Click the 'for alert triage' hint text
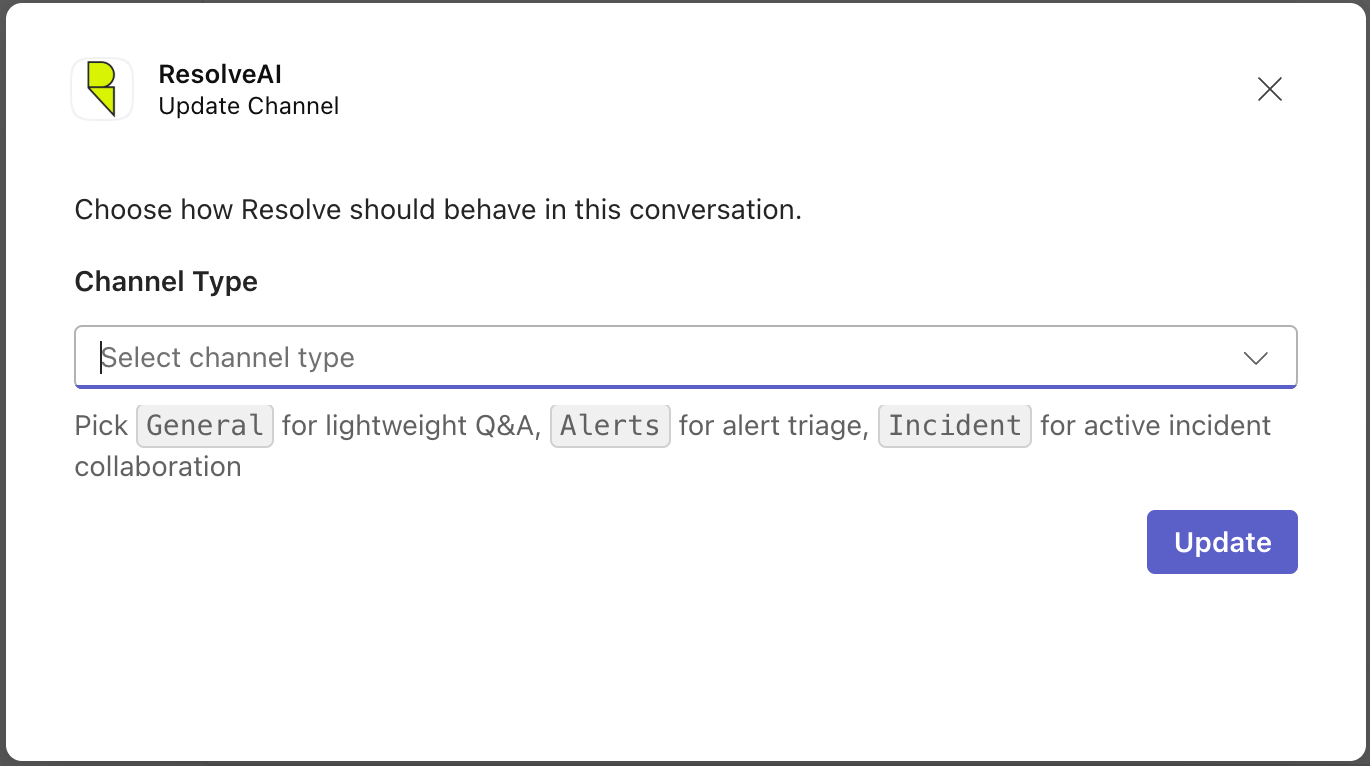Image resolution: width=1370 pixels, height=766 pixels. pyautogui.click(x=774, y=426)
